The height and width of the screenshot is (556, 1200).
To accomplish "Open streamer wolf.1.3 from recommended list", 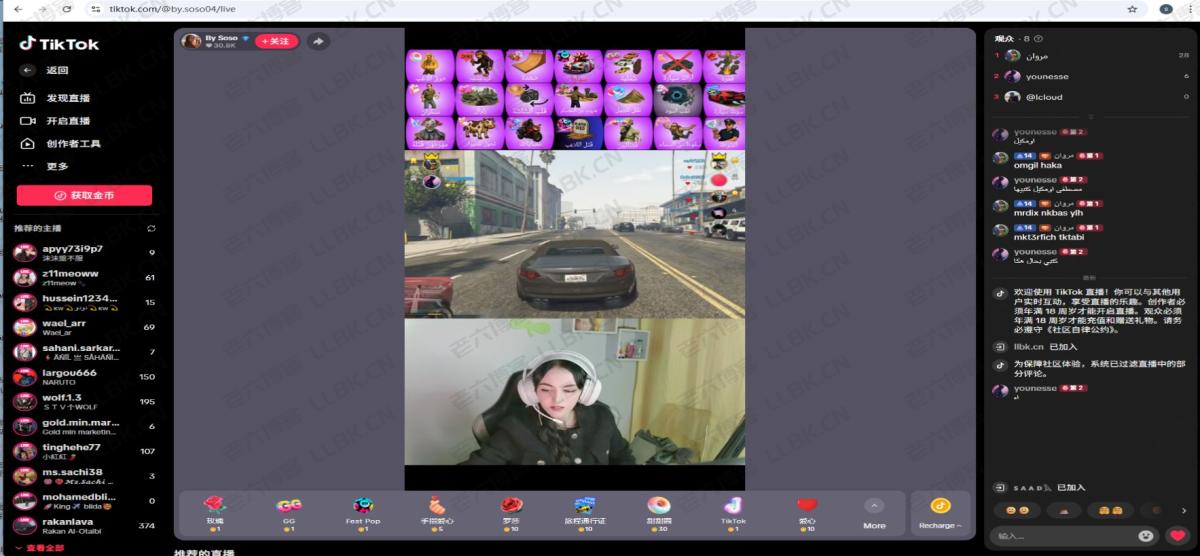I will coord(84,401).
